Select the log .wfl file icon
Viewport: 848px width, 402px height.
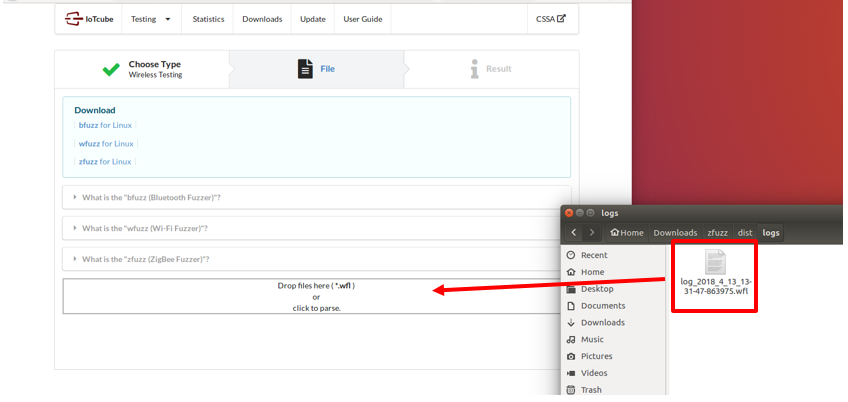(714, 263)
